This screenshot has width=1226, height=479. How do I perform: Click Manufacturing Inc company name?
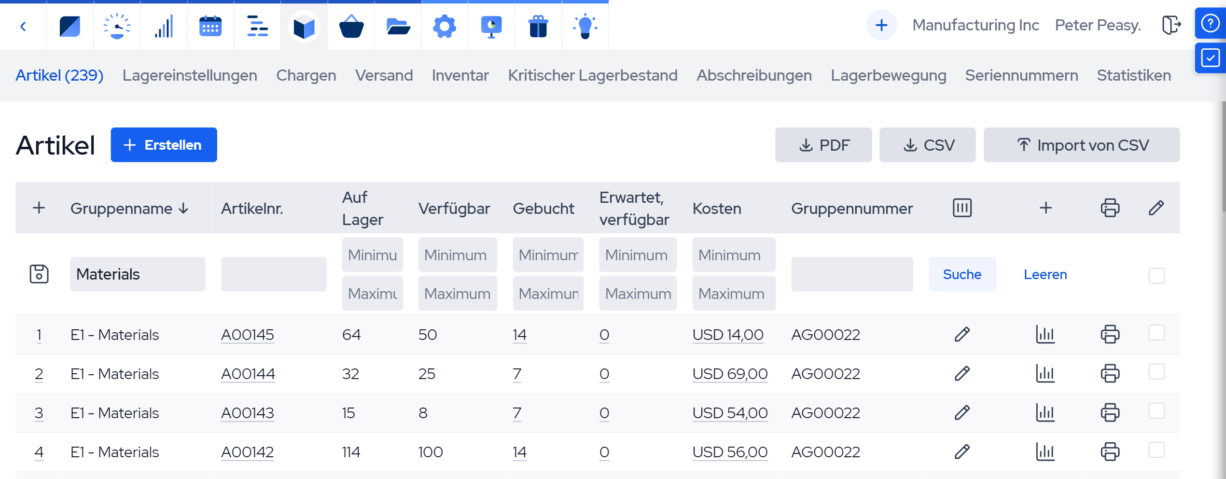click(976, 26)
